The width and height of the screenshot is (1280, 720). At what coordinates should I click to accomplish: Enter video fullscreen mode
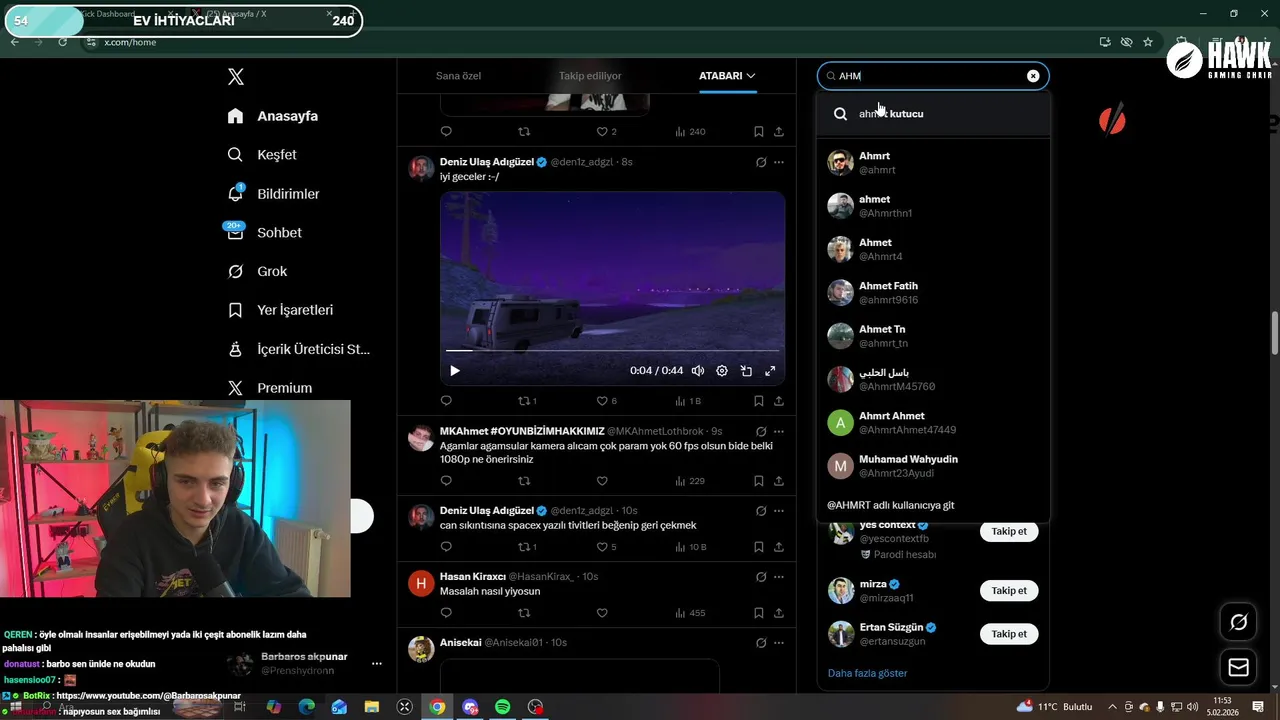770,371
